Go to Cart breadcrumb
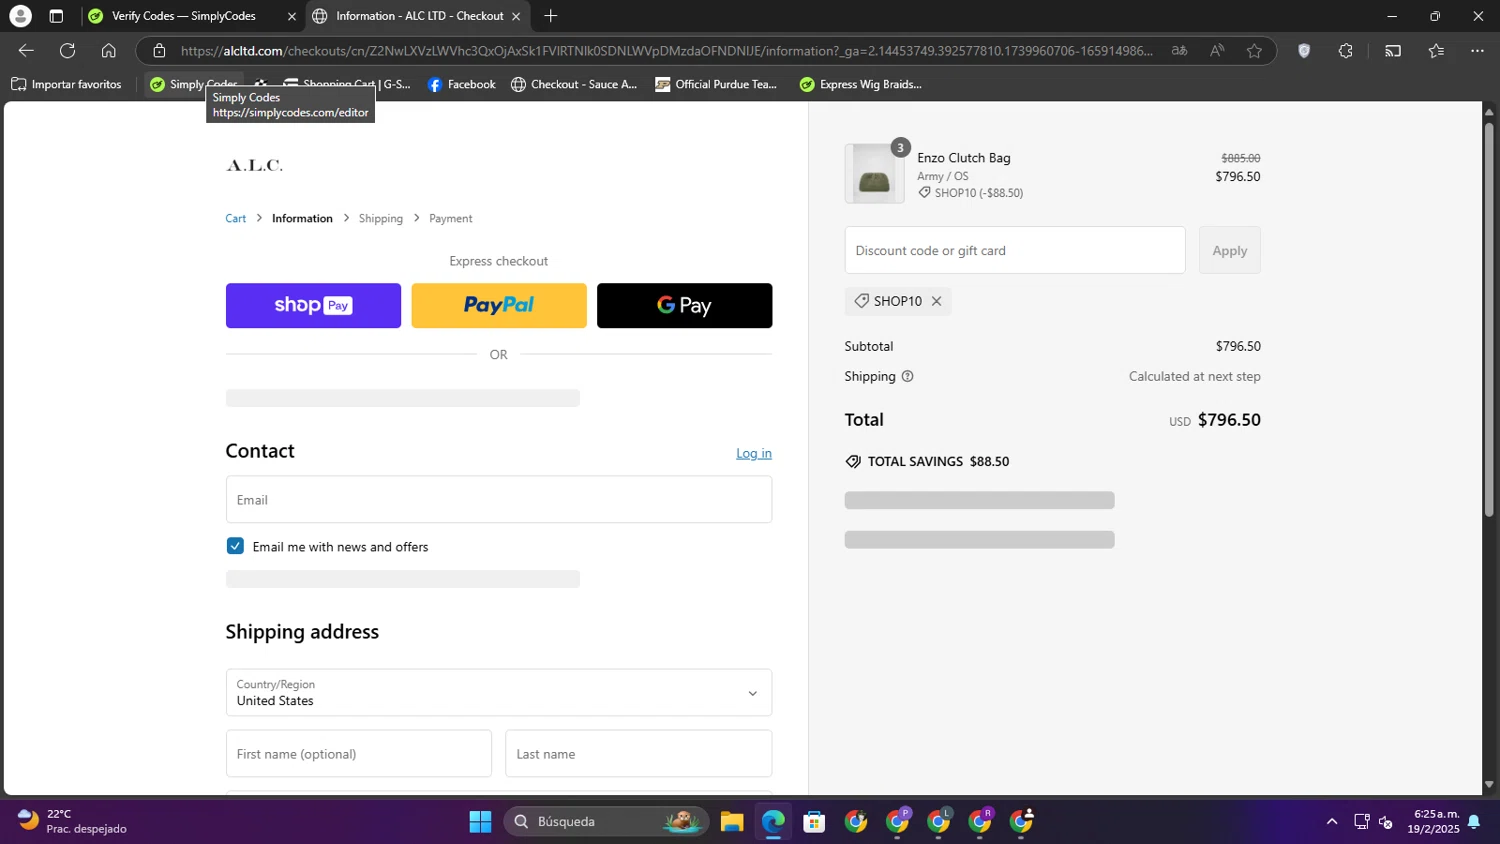The image size is (1500, 844). 236,218
